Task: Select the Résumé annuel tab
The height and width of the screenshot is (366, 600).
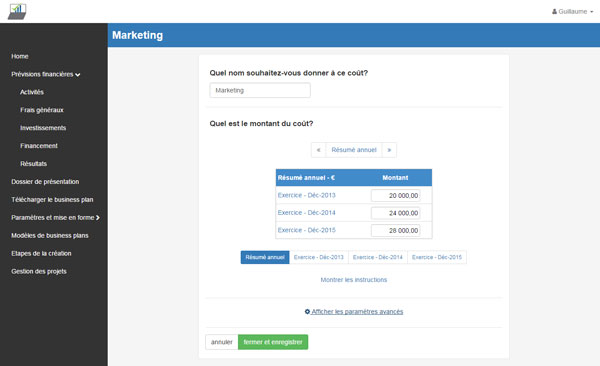Action: pos(265,257)
